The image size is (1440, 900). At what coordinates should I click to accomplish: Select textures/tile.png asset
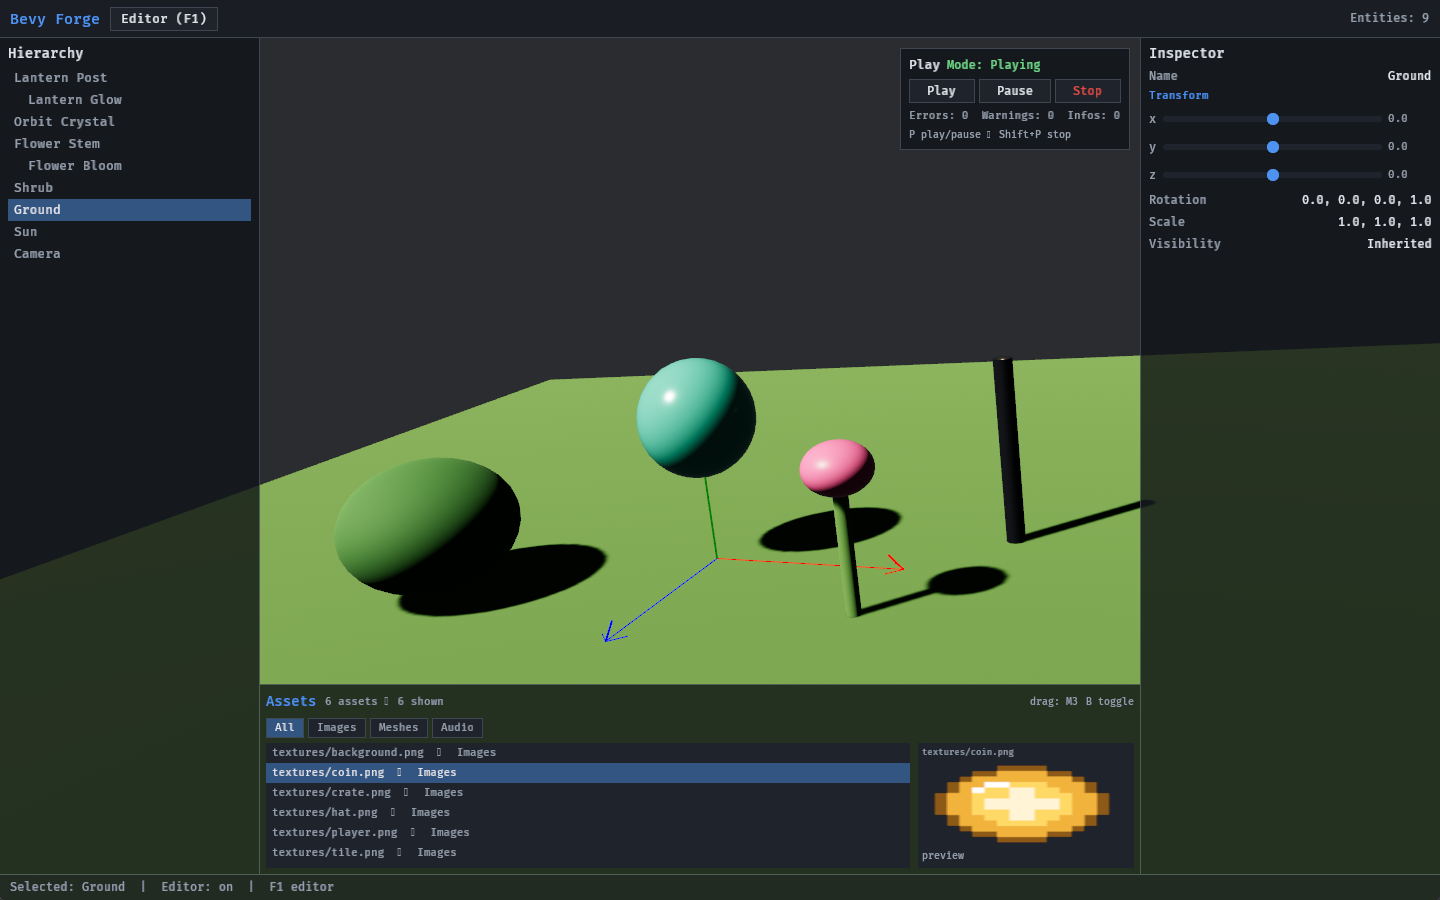pos(588,853)
